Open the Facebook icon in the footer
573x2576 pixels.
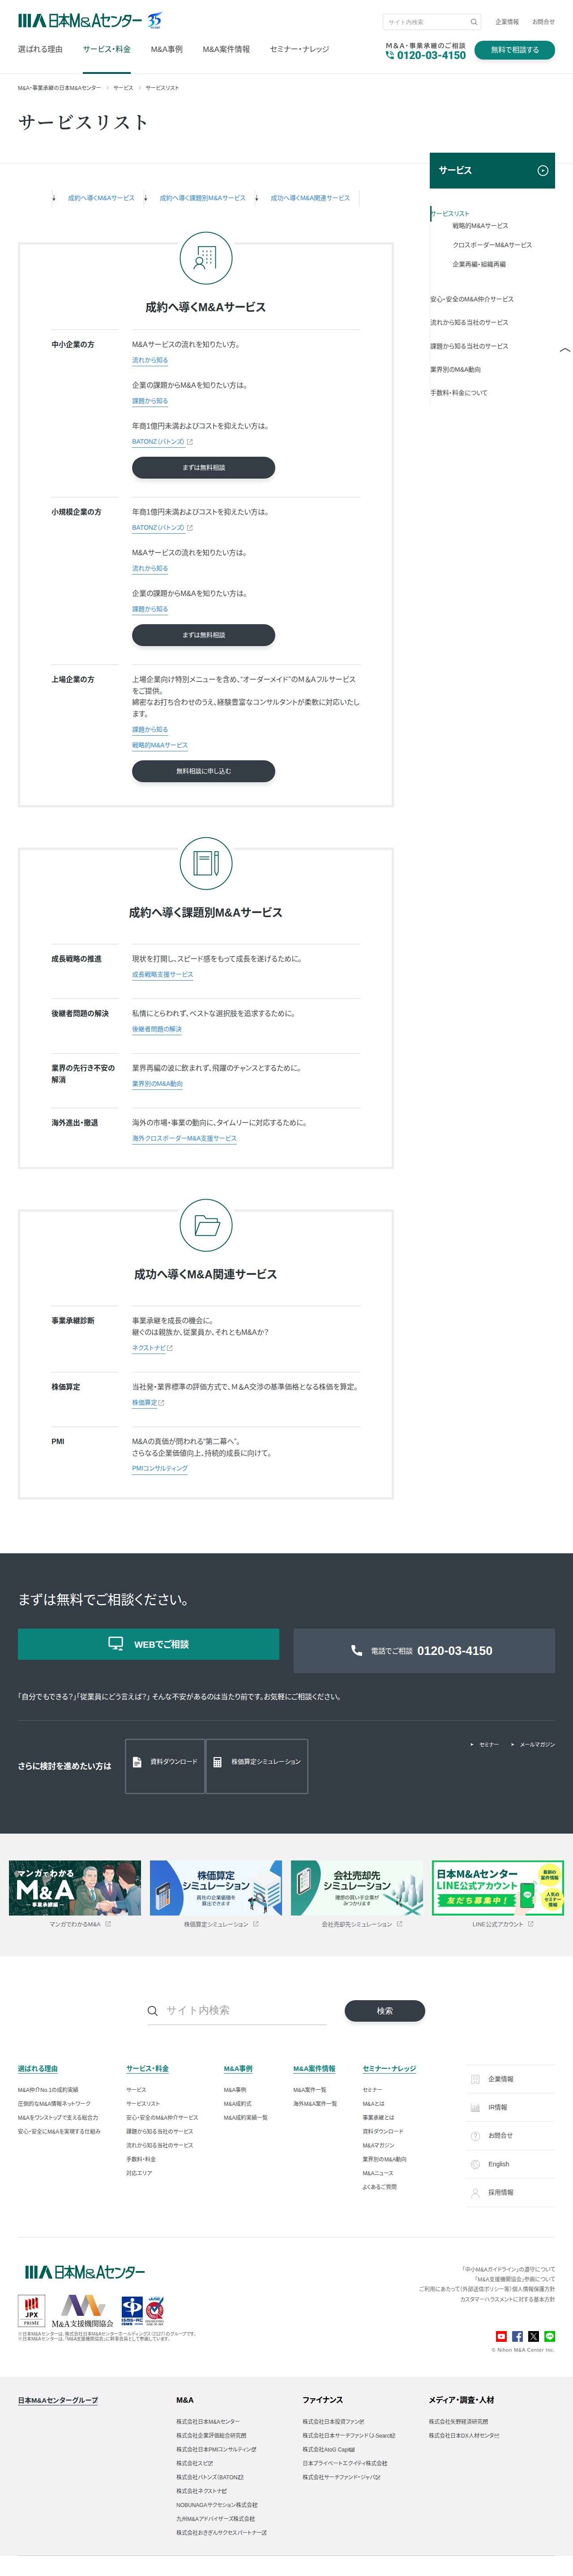tap(517, 2336)
